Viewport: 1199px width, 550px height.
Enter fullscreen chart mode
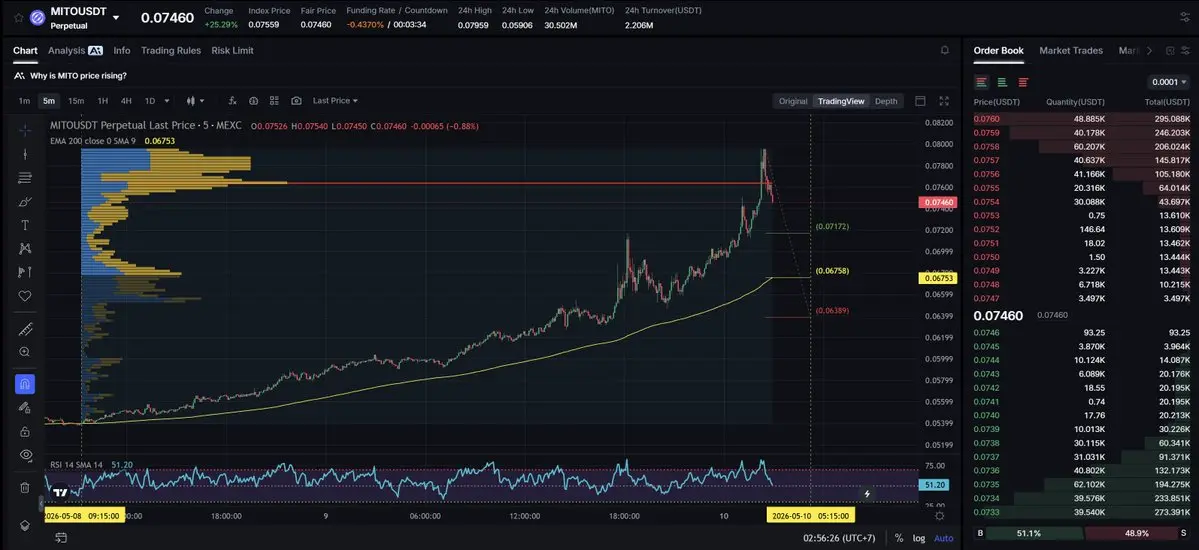pos(944,101)
